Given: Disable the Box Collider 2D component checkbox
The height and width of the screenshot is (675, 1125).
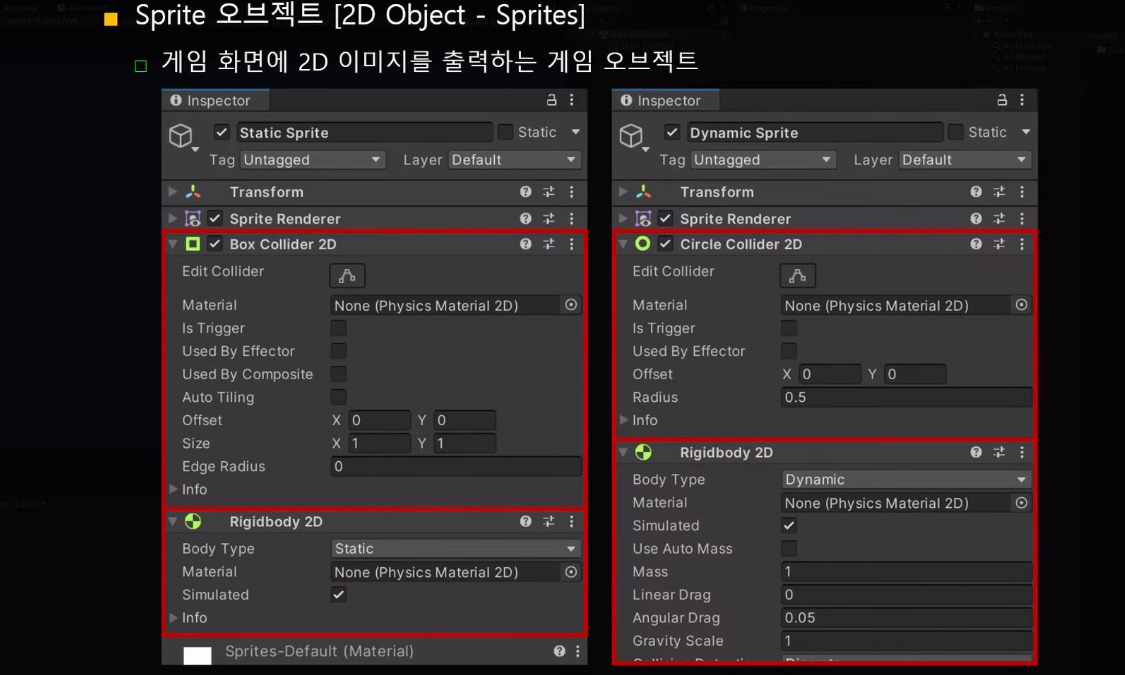Looking at the screenshot, I should (215, 244).
